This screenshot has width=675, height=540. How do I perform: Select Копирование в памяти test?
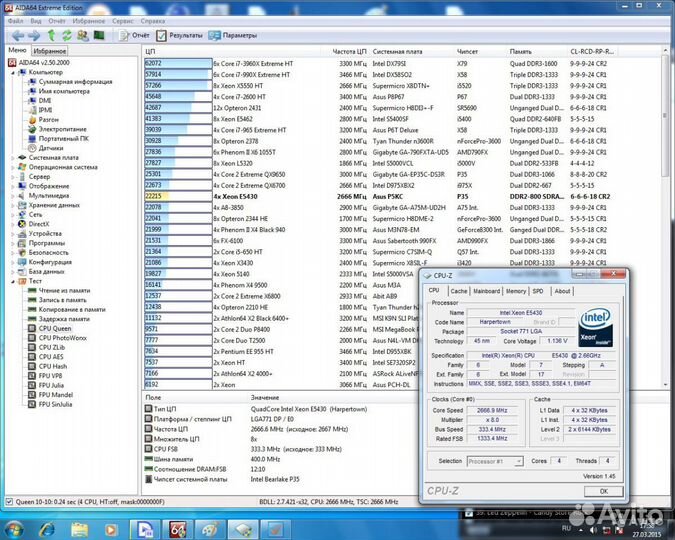(x=67, y=309)
